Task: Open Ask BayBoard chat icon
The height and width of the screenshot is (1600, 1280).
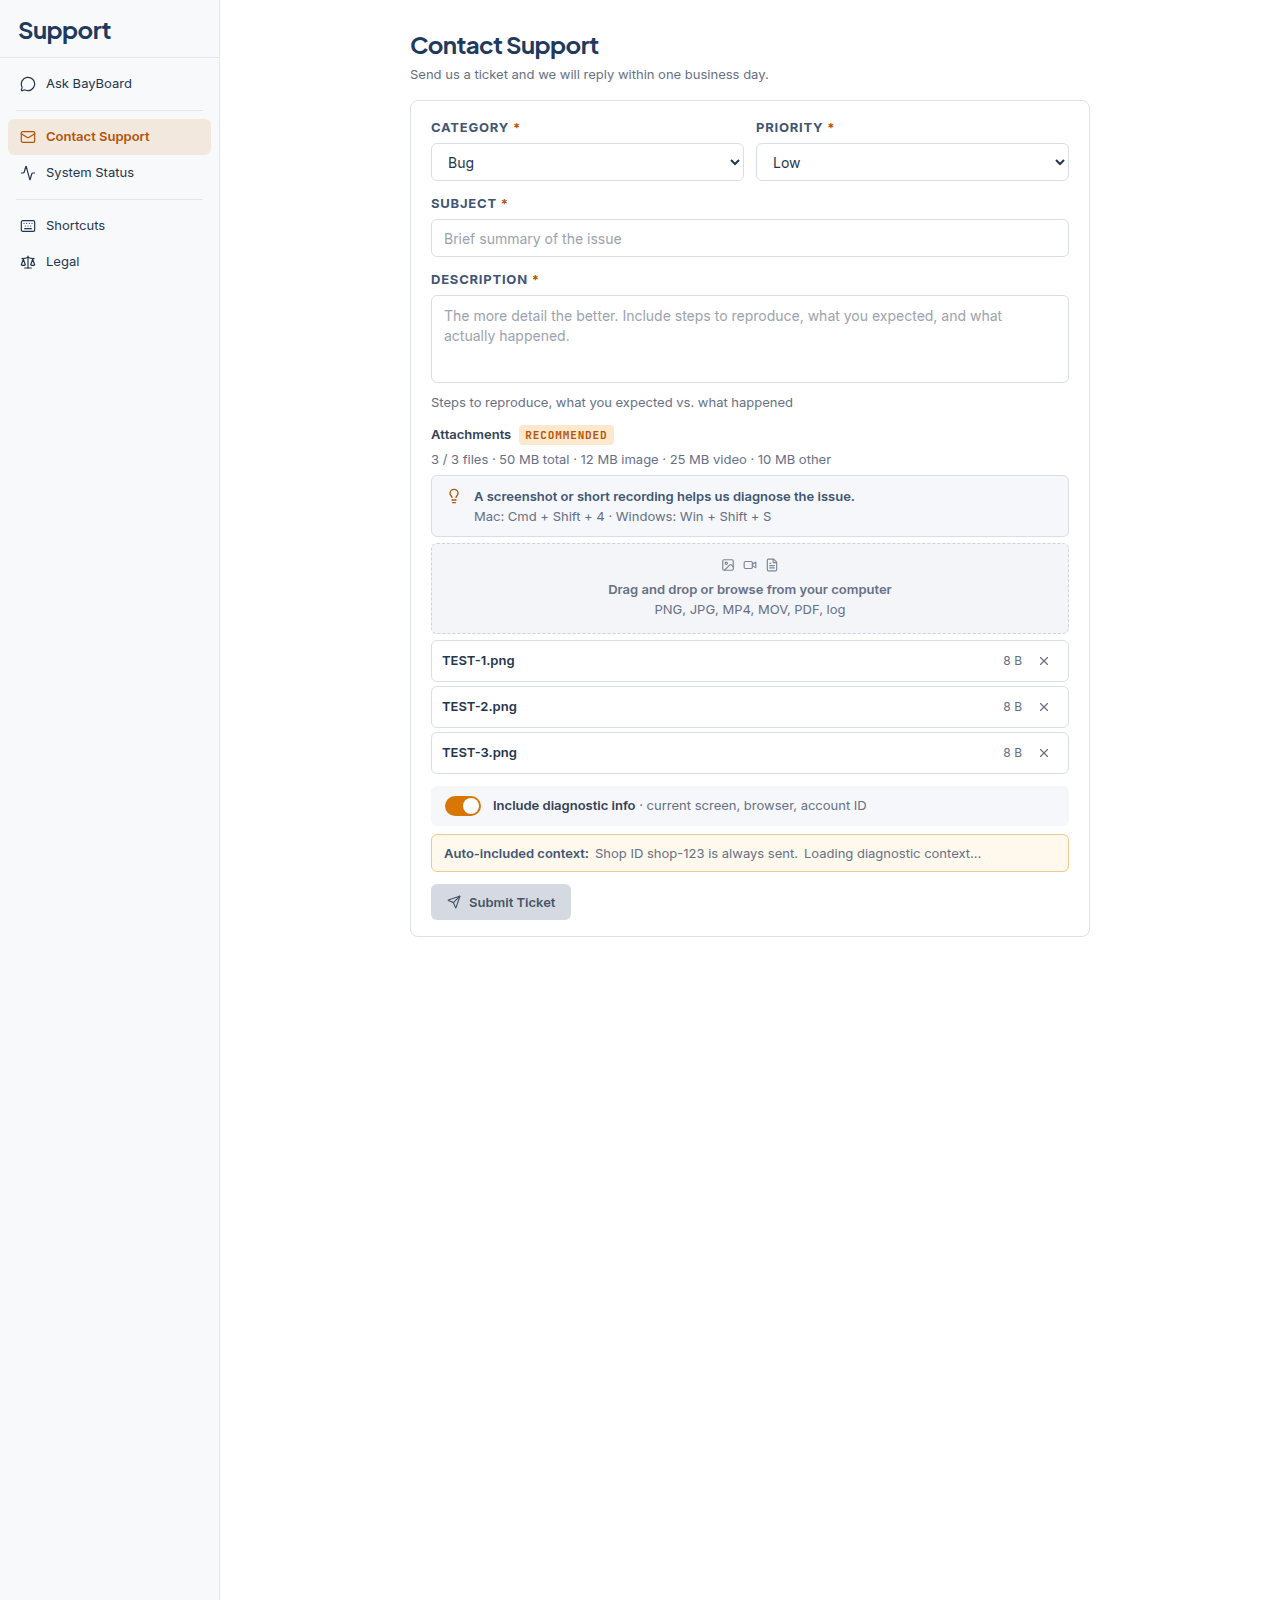Action: tap(28, 84)
